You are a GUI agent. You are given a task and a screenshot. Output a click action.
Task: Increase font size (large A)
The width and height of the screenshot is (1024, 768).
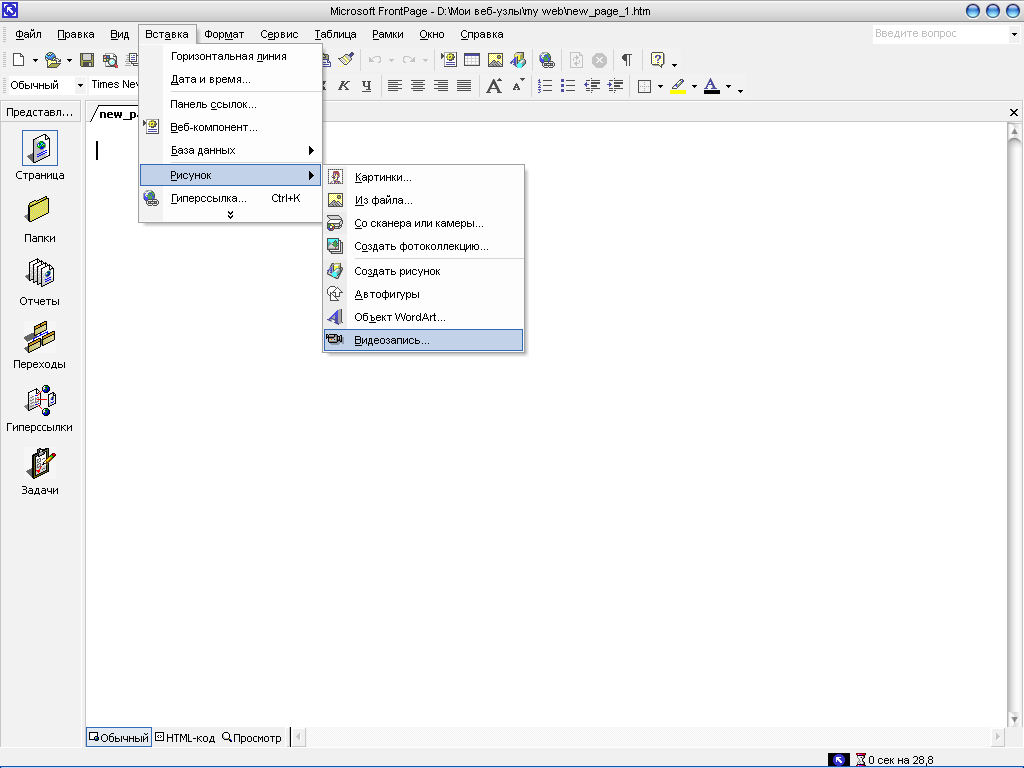(x=494, y=86)
